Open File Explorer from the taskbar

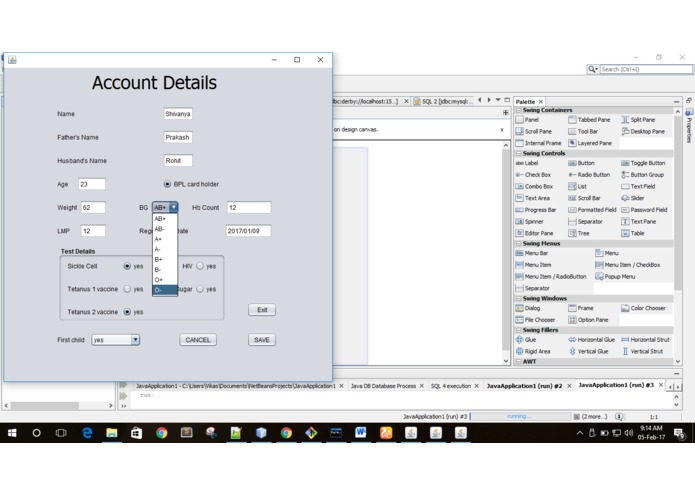coord(112,433)
